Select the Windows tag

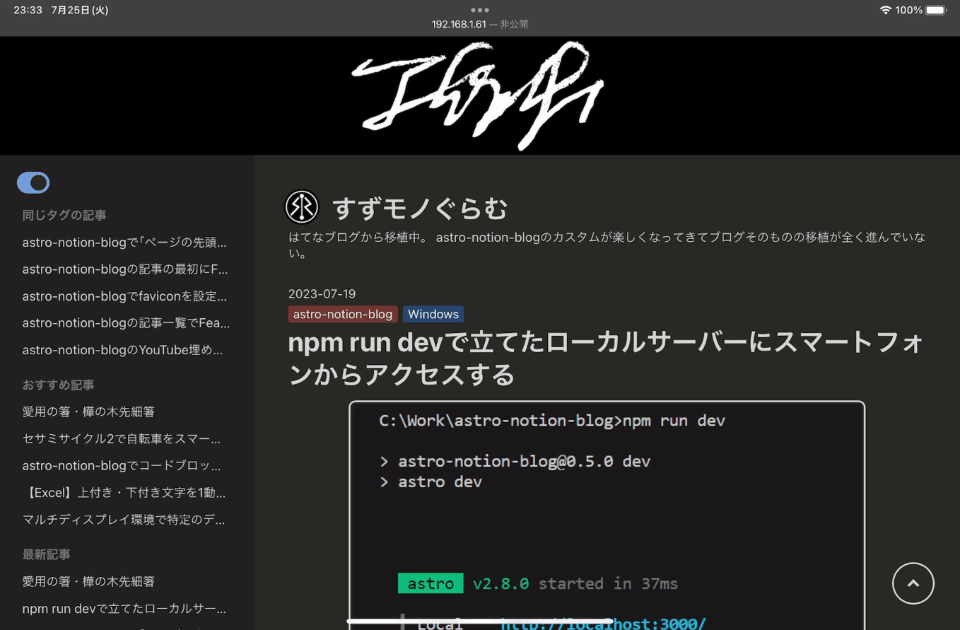[433, 314]
